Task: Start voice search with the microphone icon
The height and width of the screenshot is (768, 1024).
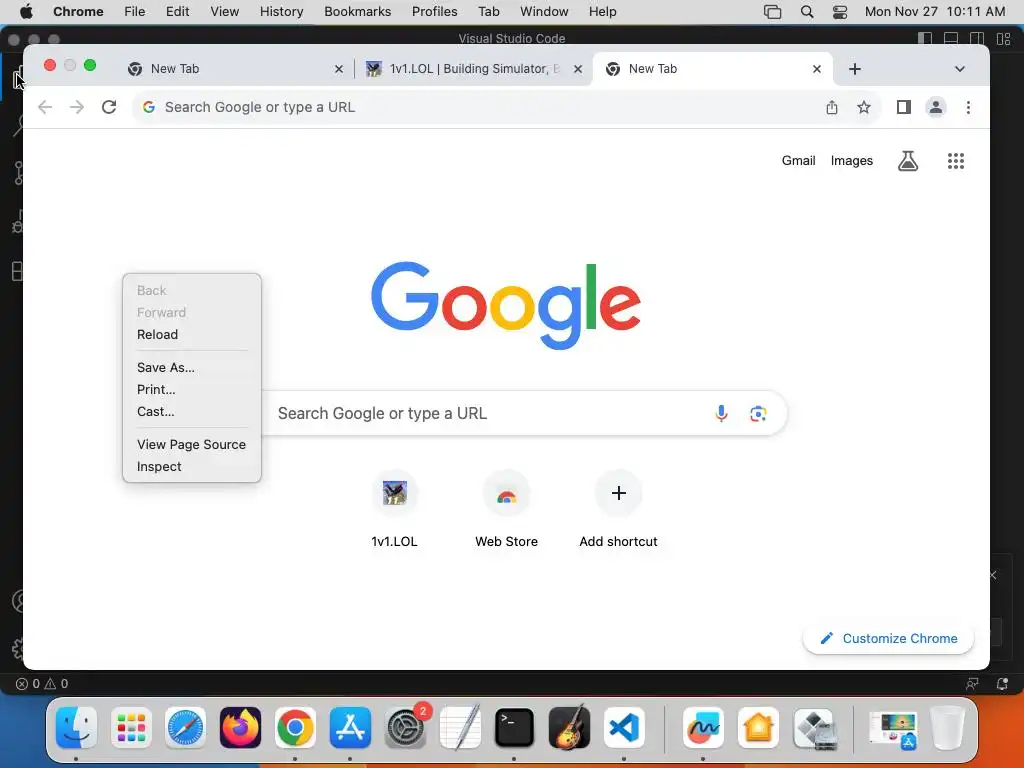Action: [721, 413]
